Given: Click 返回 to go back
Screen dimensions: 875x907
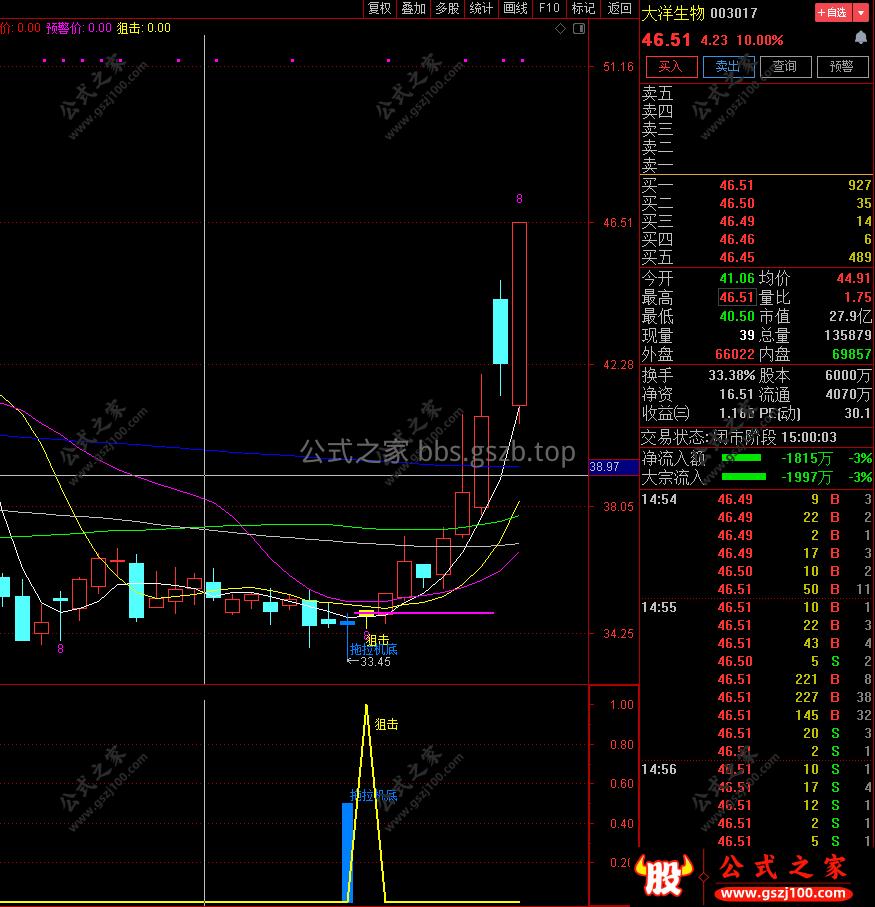Looking at the screenshot, I should click(619, 8).
